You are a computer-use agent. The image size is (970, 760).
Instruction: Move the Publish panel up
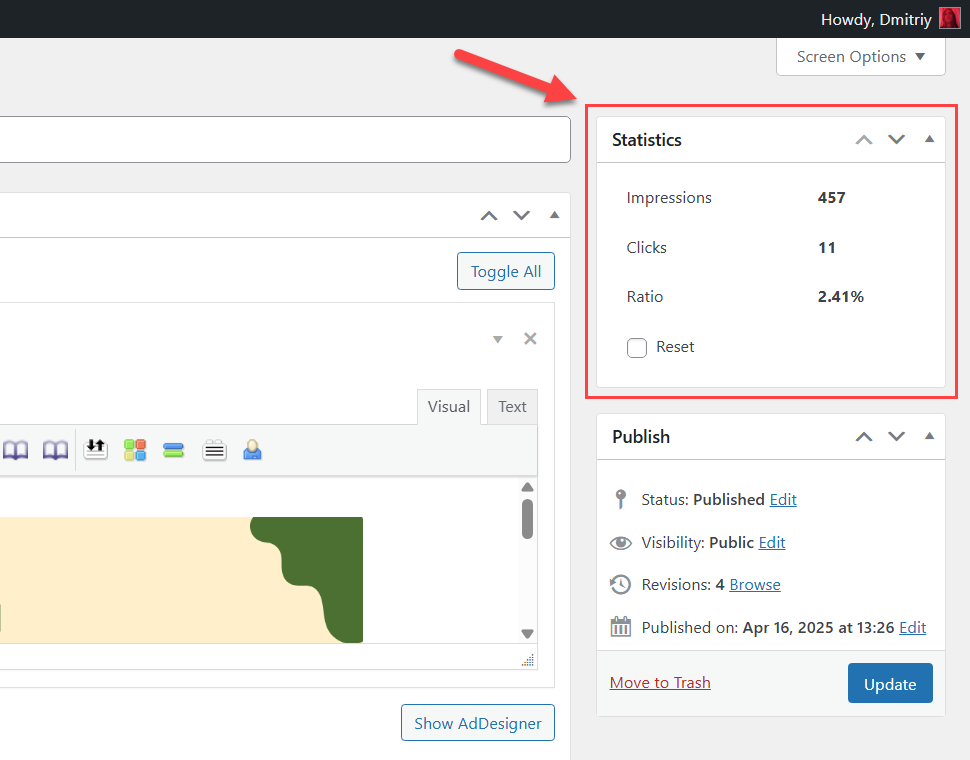(x=864, y=437)
